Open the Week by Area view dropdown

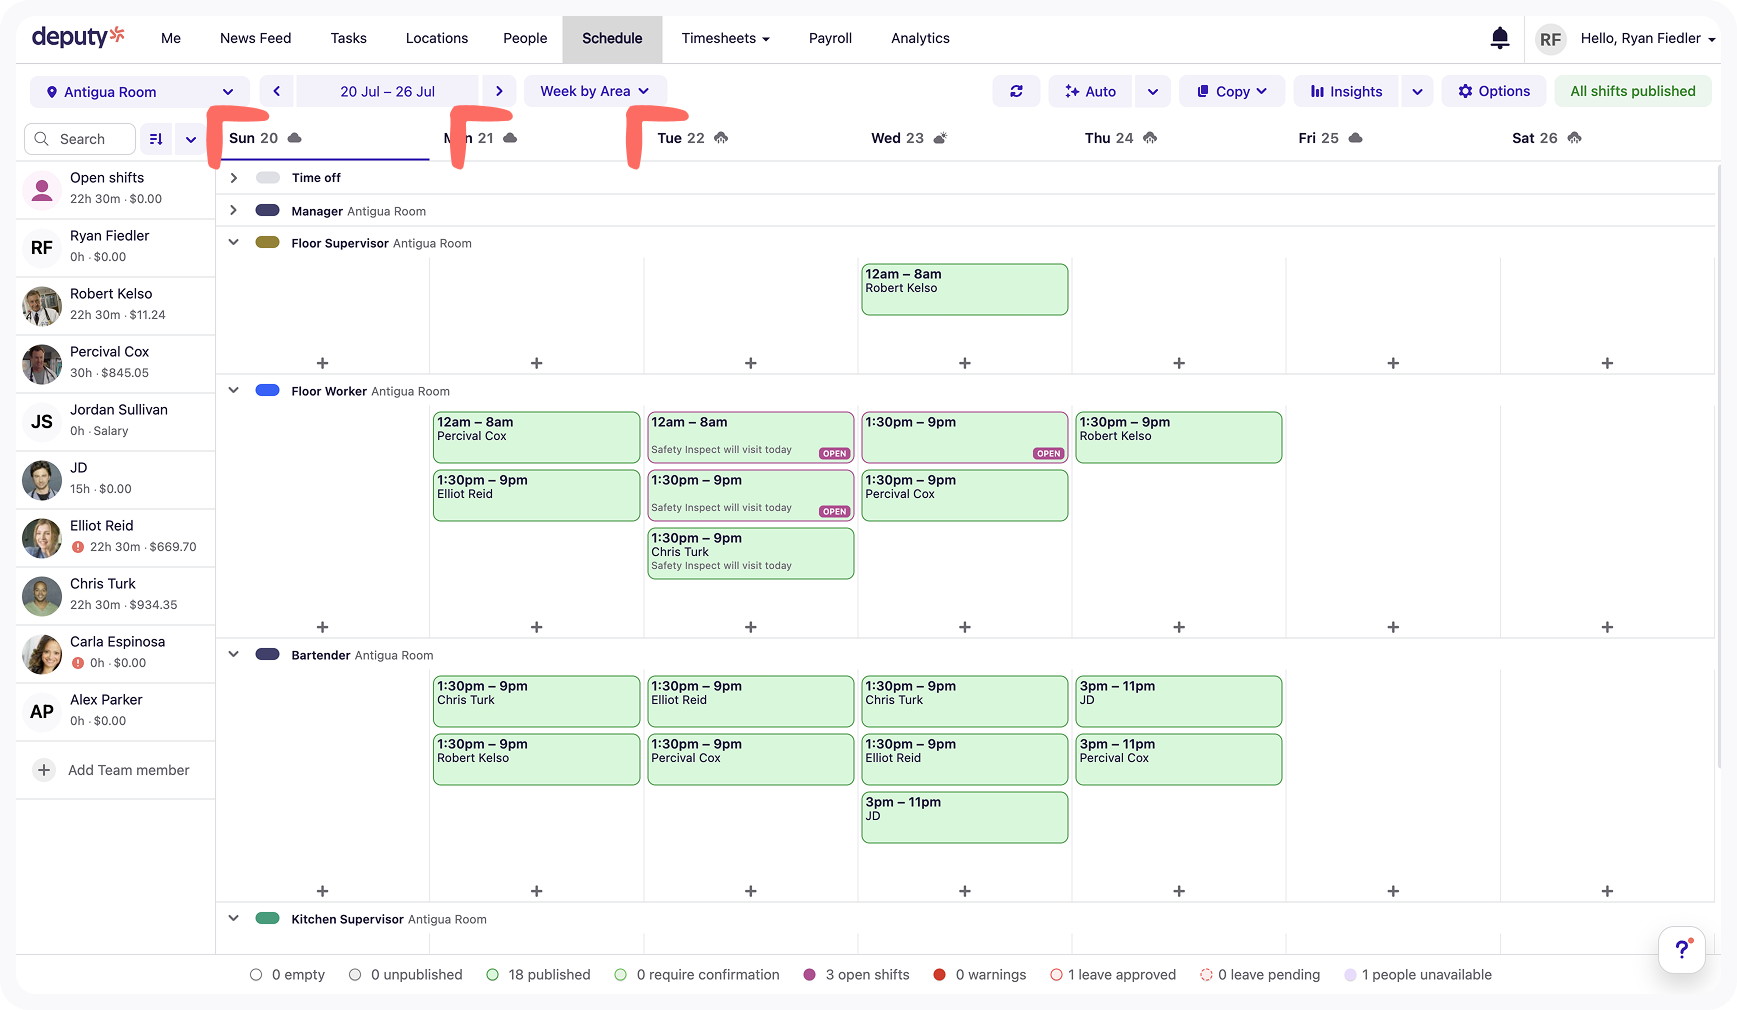point(595,91)
